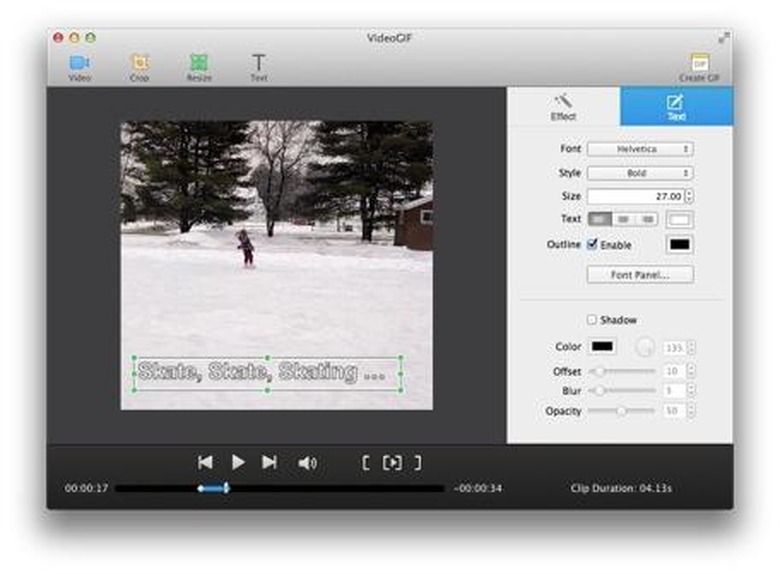Screen dimensions: 780x574
Task: Click the Opacity slider
Action: click(622, 411)
